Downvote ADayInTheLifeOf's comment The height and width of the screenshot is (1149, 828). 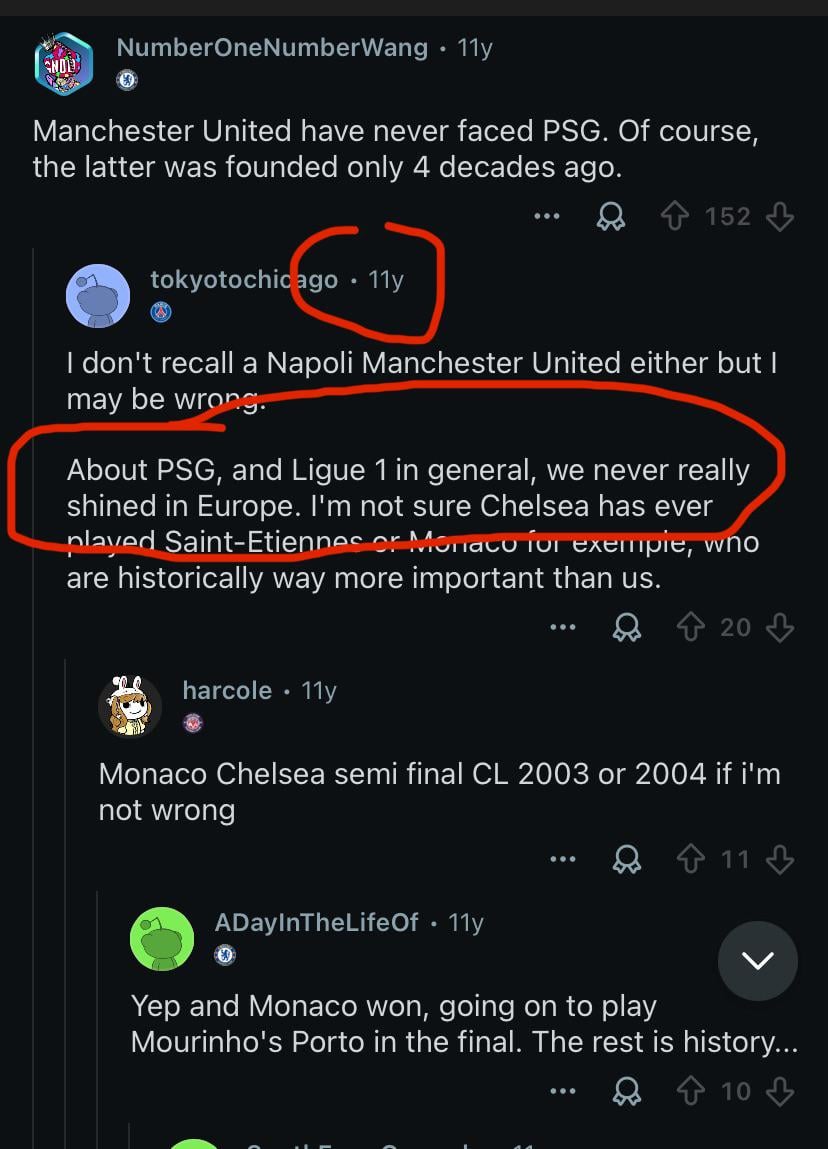point(780,1091)
